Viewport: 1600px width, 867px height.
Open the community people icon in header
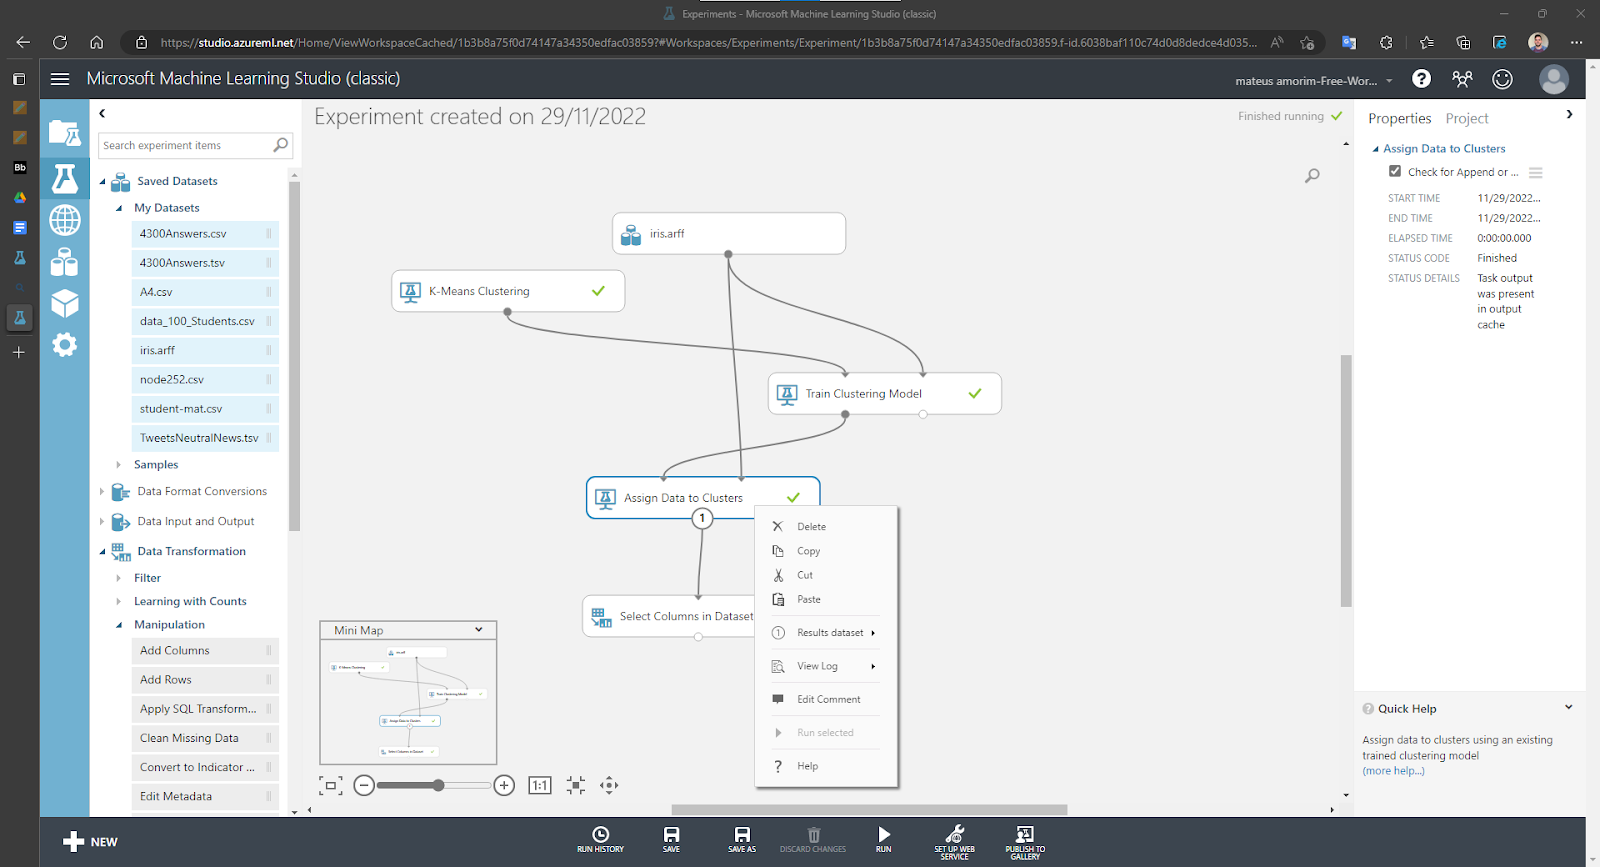coord(1462,79)
